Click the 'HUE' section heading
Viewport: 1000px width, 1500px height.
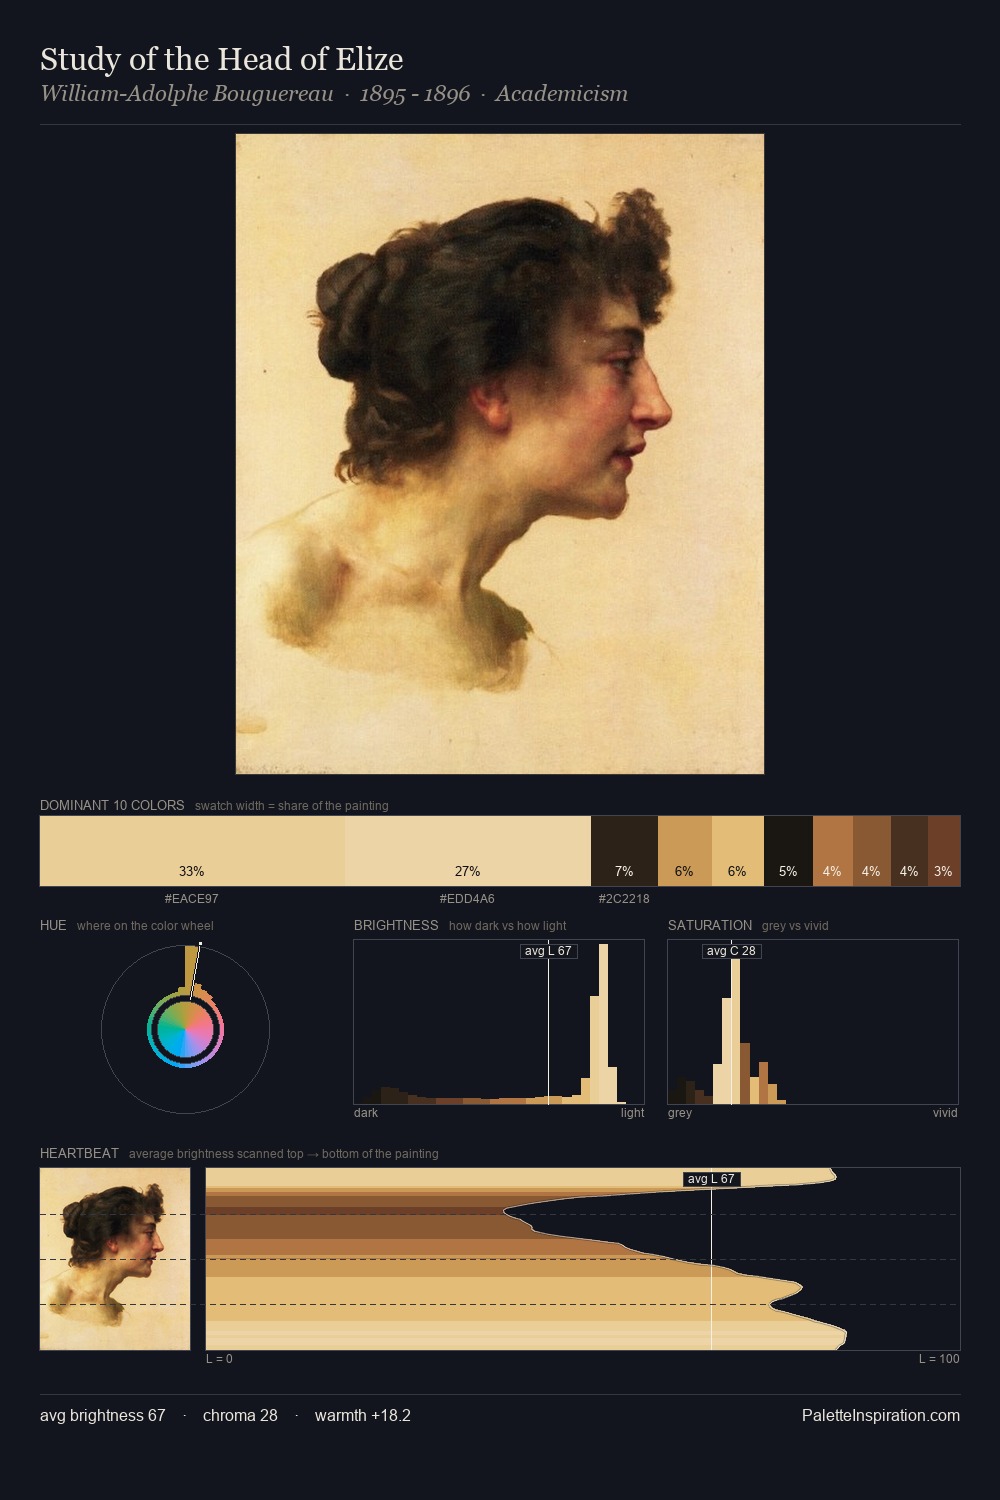53,925
